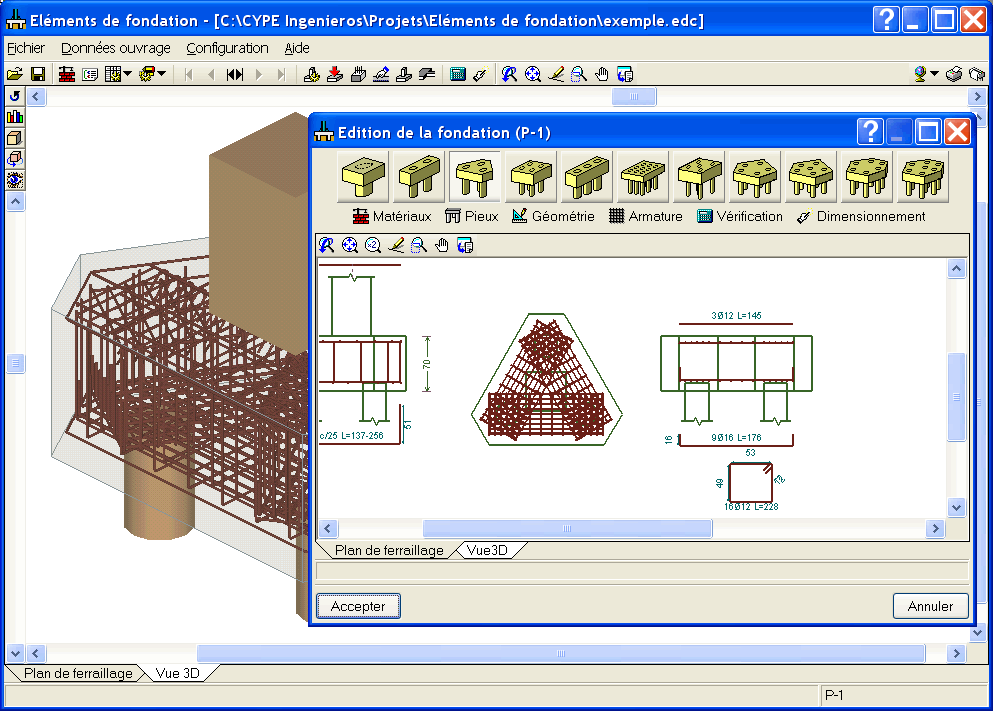Go to first element navigation arrow

(188, 74)
